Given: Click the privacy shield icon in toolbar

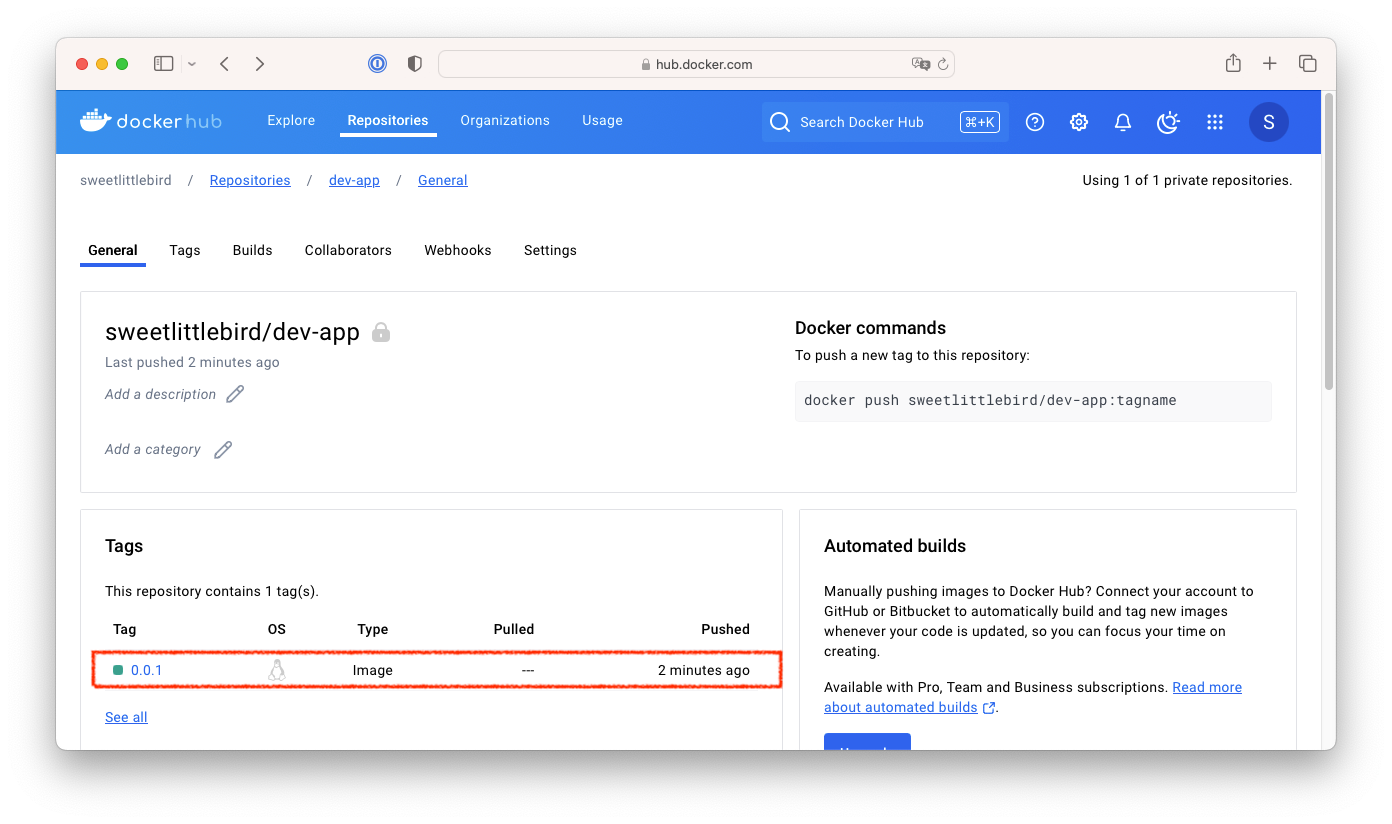Looking at the screenshot, I should click(x=414, y=64).
